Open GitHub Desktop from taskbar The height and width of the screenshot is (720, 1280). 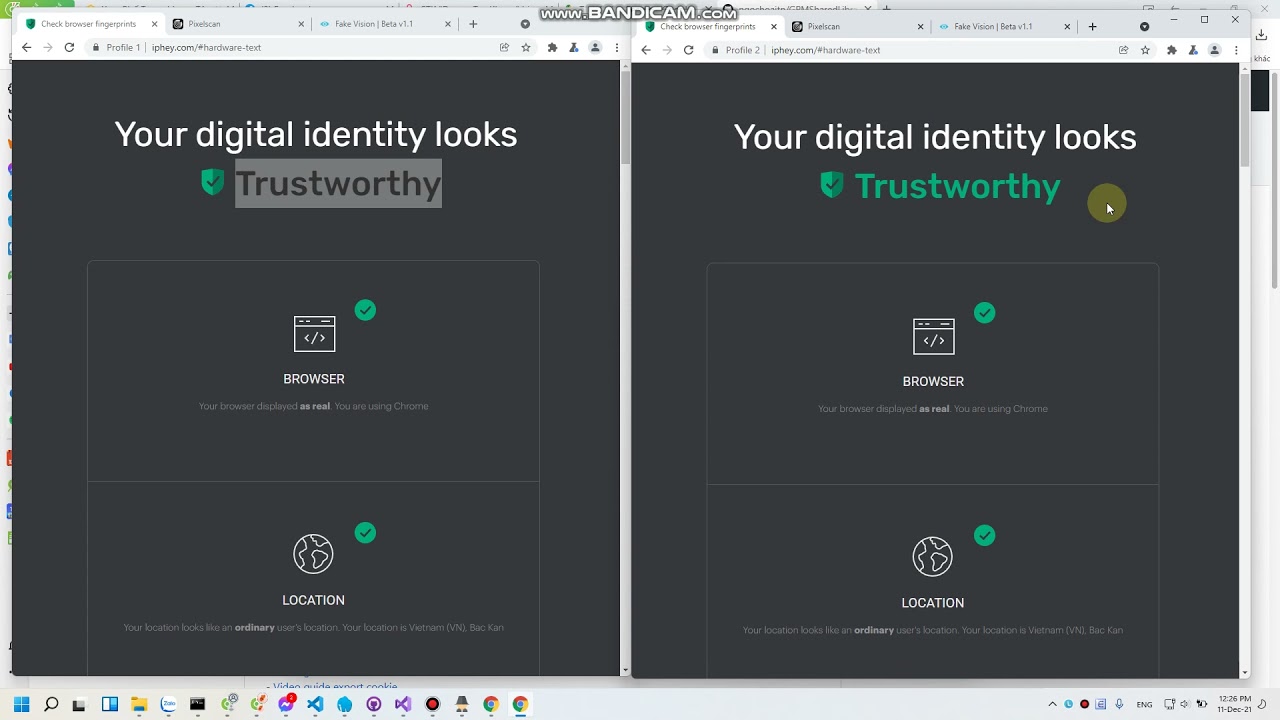pyautogui.click(x=374, y=704)
